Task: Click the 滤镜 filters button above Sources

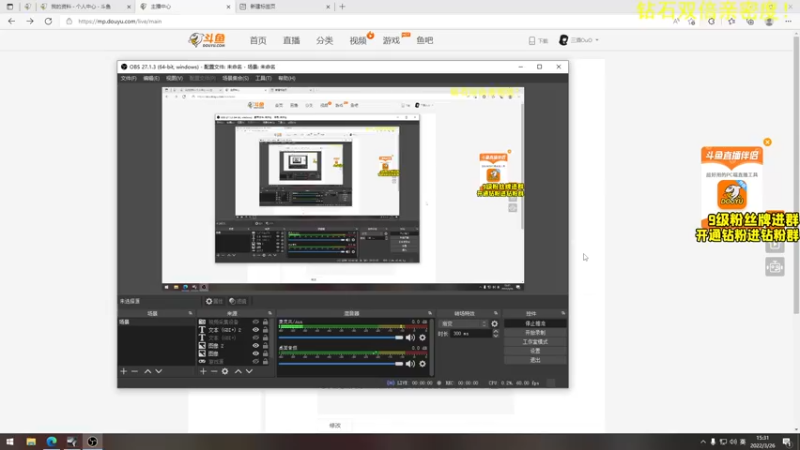Action: click(238, 302)
